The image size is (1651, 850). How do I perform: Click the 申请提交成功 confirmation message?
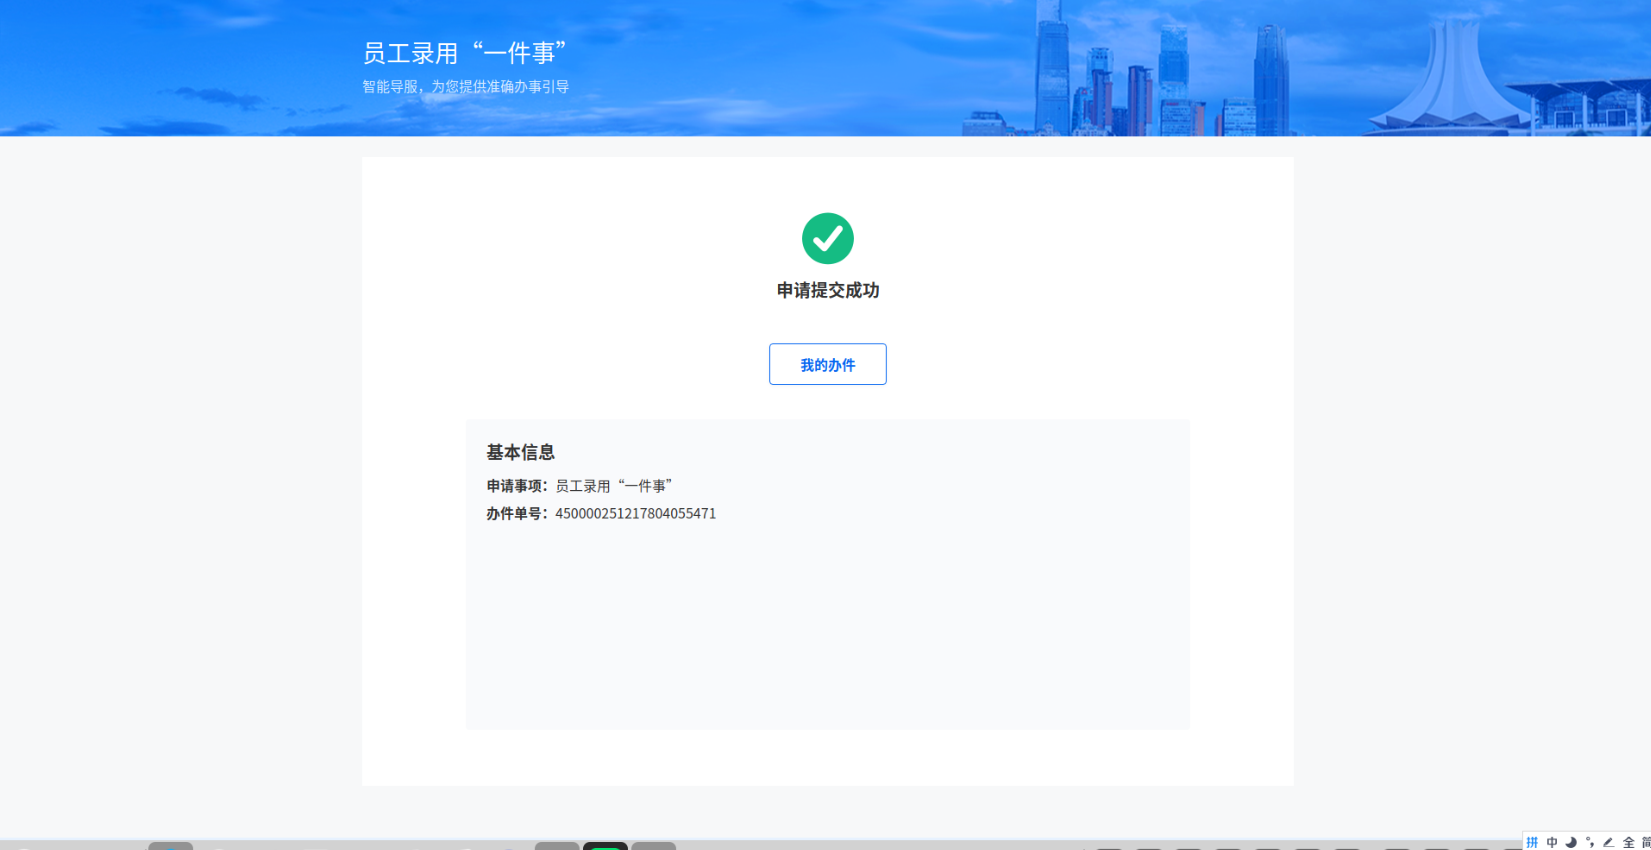coord(827,291)
